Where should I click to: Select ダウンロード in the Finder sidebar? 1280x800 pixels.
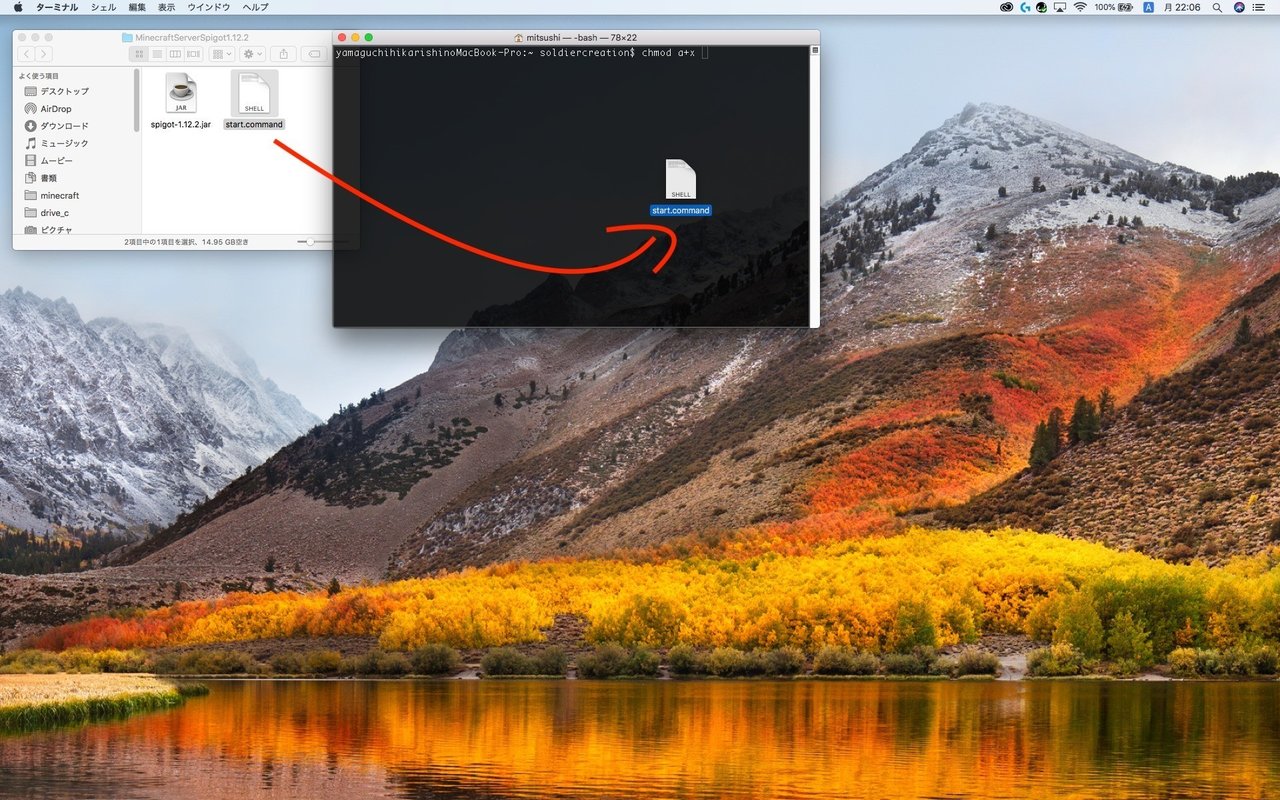tap(64, 126)
